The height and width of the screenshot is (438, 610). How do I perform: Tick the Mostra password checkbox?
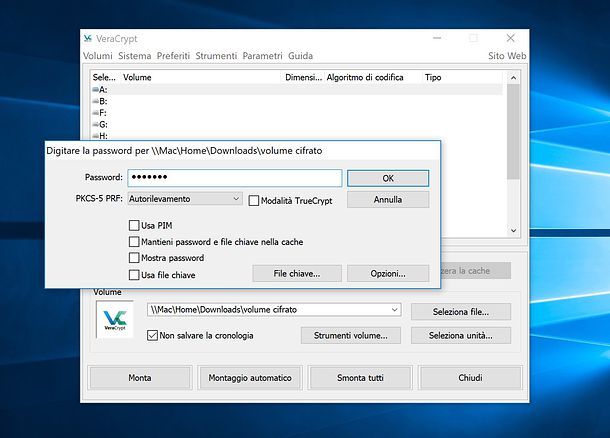pos(134,258)
